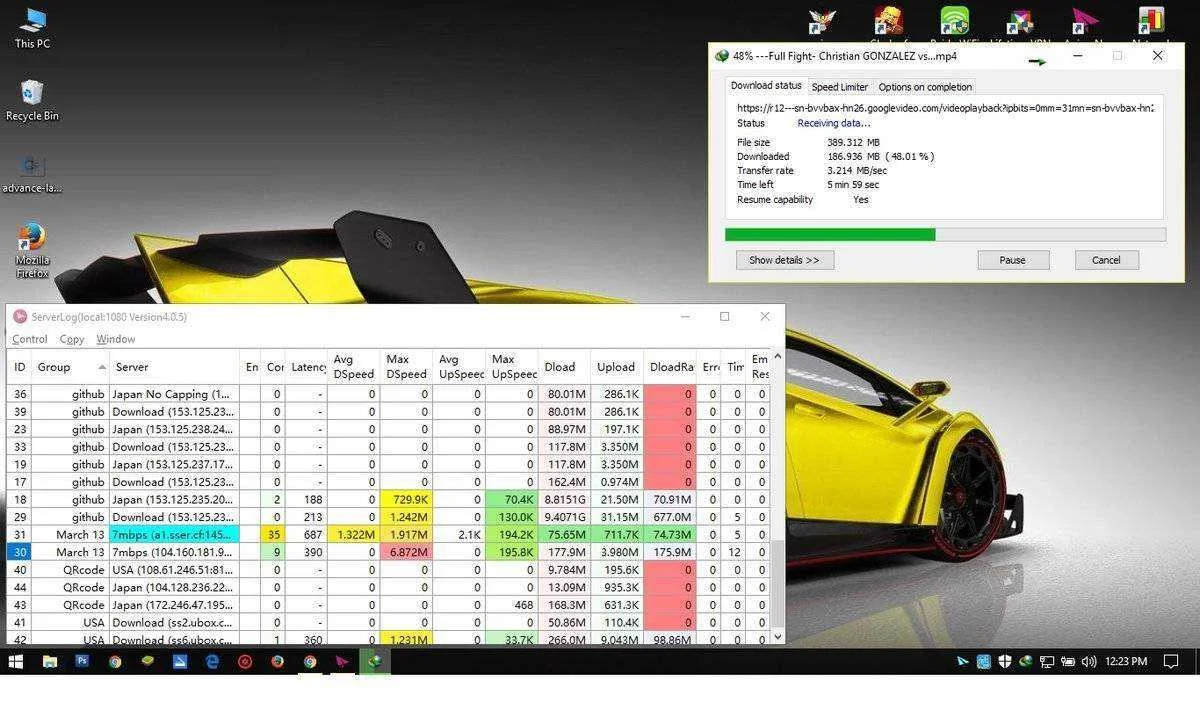Launch Mozilla Firefox from the desktop
1200x717 pixels.
(32, 250)
